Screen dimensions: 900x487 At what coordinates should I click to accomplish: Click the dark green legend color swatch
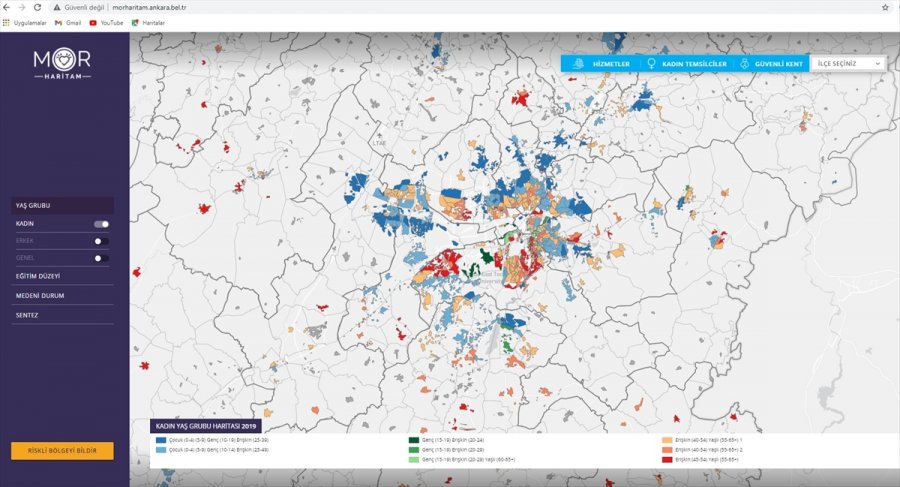pos(414,440)
